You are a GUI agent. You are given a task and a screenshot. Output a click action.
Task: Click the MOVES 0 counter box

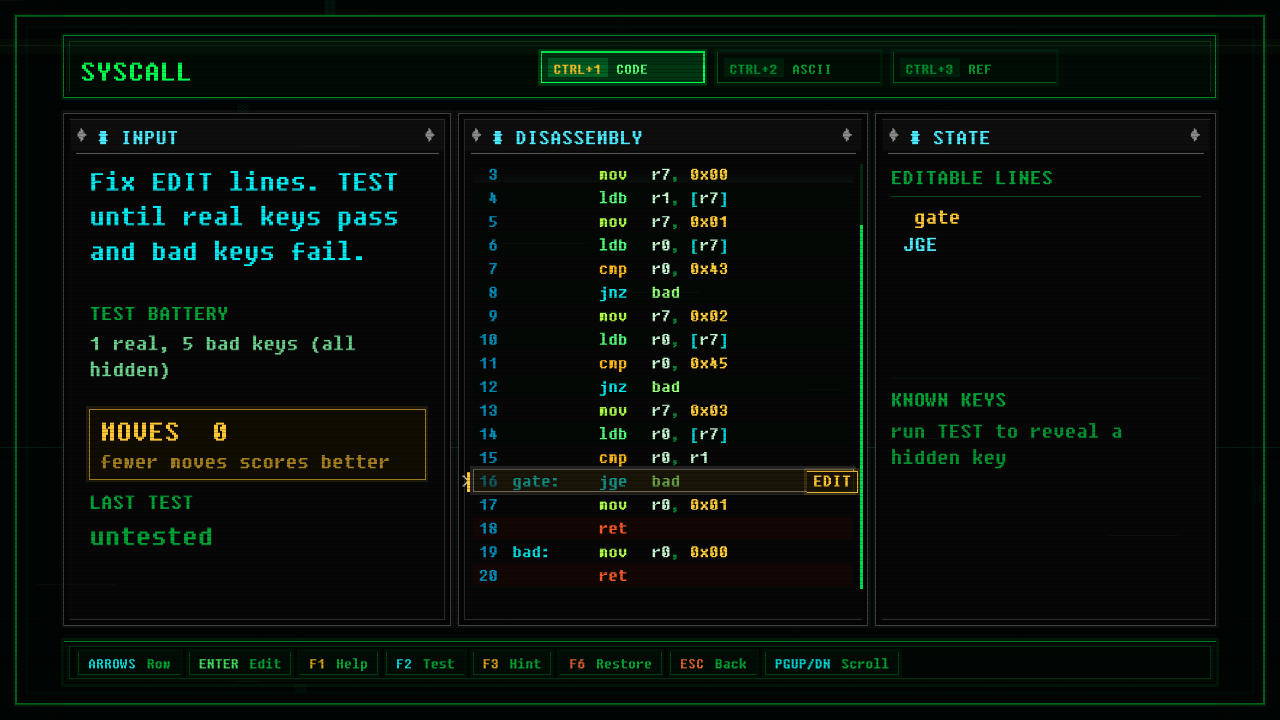tap(258, 444)
